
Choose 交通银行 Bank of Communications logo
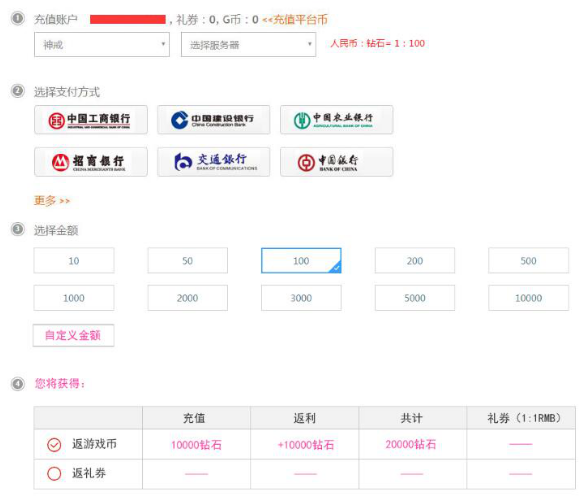213,162
